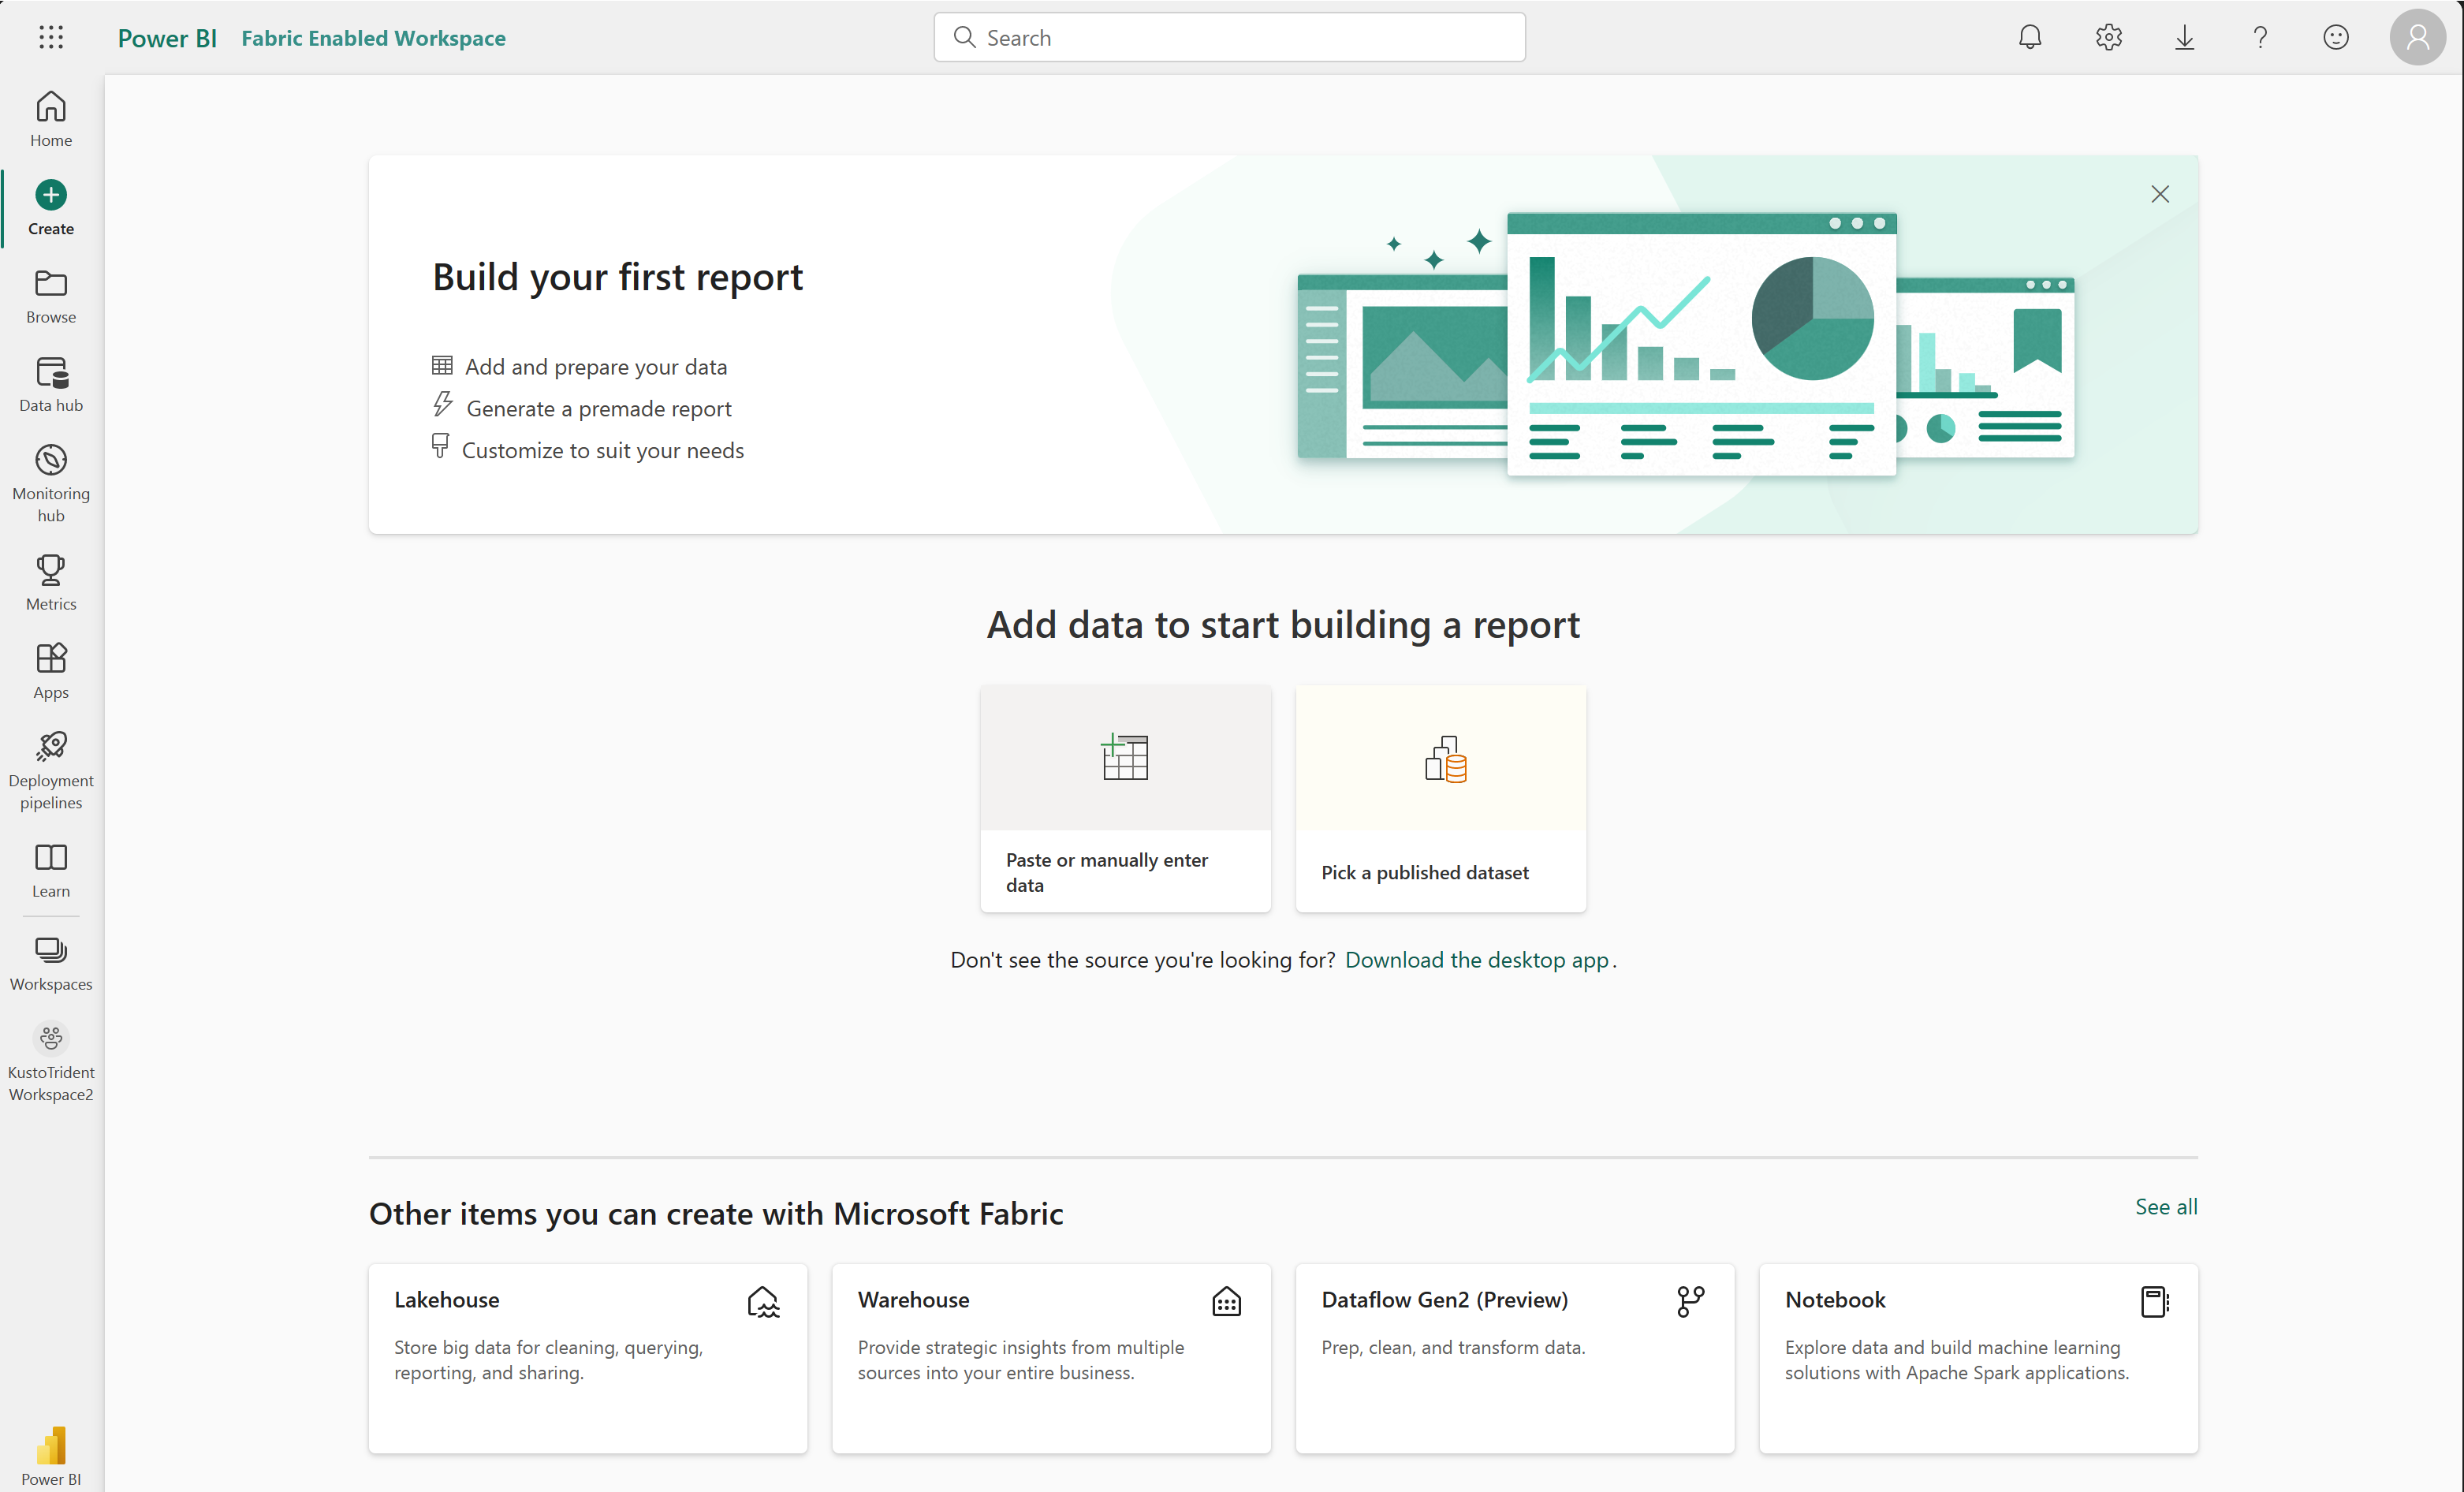Click the download arrow icon

(2185, 37)
